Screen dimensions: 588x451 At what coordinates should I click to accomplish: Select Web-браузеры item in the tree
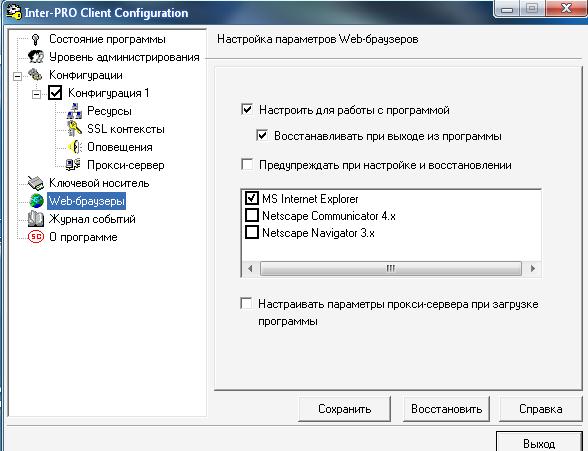click(86, 201)
